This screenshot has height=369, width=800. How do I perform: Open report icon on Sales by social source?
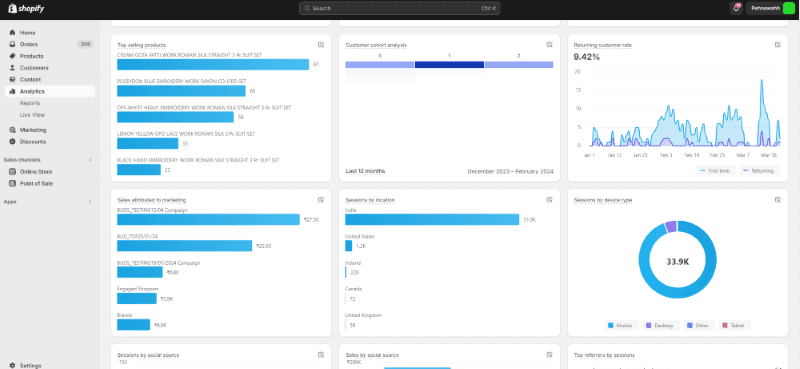pyautogui.click(x=549, y=355)
